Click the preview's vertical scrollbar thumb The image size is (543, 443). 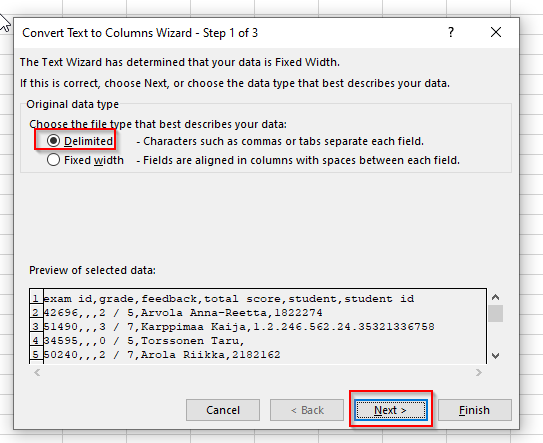(x=496, y=313)
